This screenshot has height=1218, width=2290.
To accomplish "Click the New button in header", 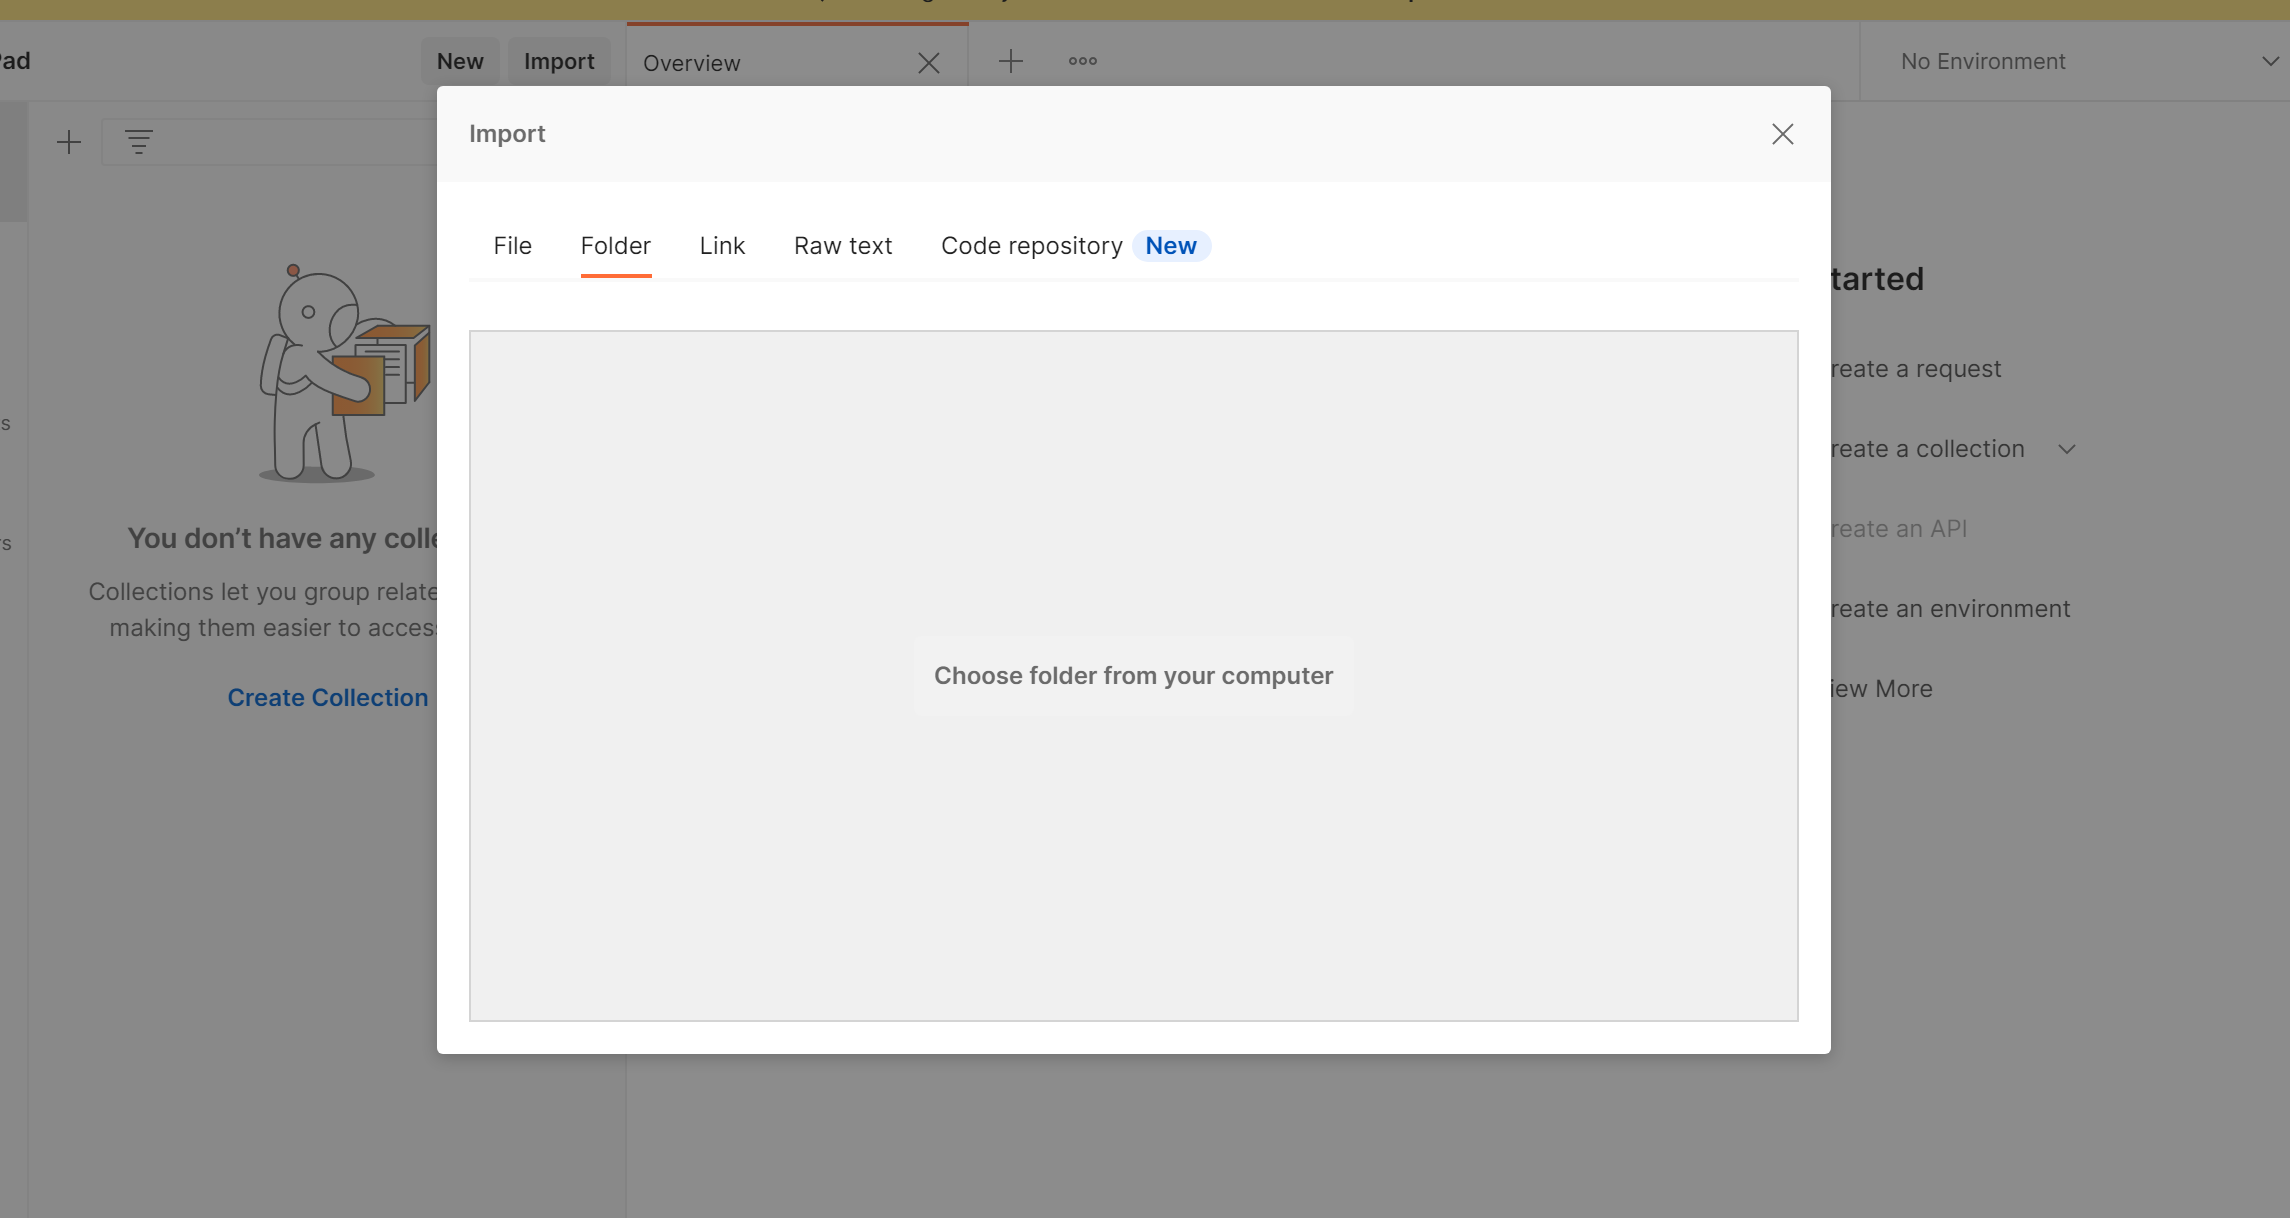I will pyautogui.click(x=460, y=61).
